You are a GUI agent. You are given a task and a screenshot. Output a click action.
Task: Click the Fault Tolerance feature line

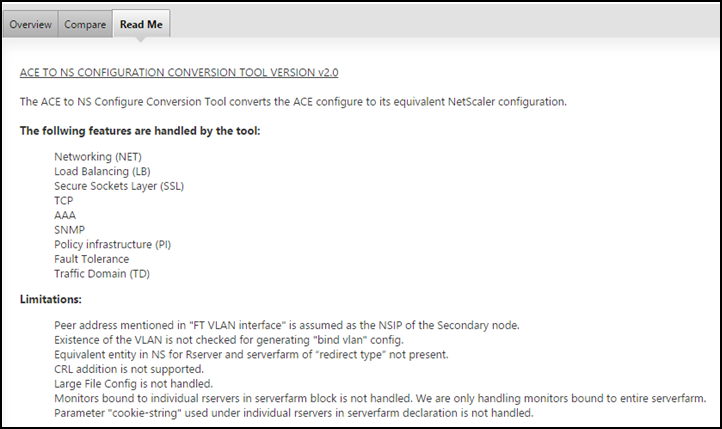92,258
